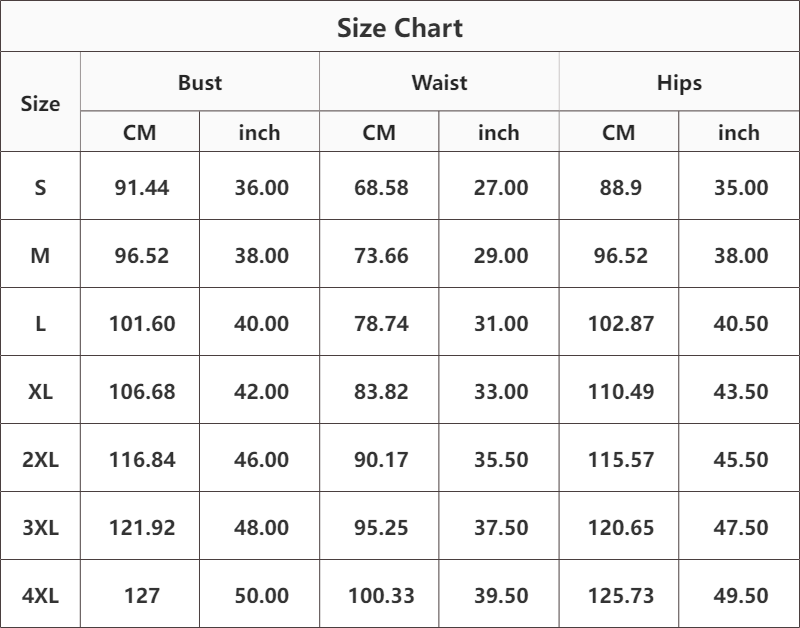Click waist inch value 35.50 for 2XL

[501, 460]
